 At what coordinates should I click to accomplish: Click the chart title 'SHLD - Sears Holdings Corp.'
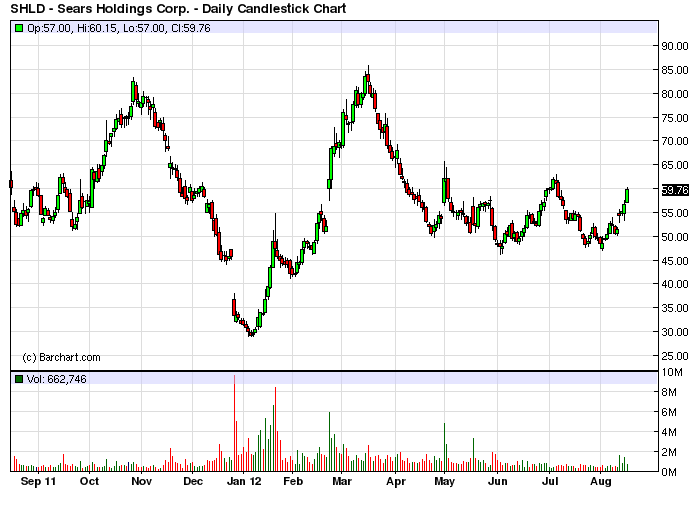tap(100, 8)
